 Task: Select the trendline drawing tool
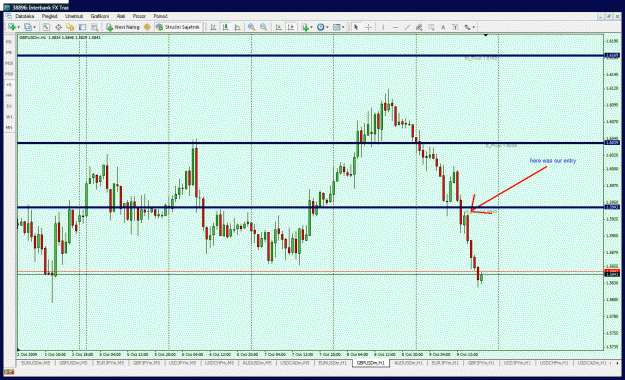pyautogui.click(x=407, y=27)
